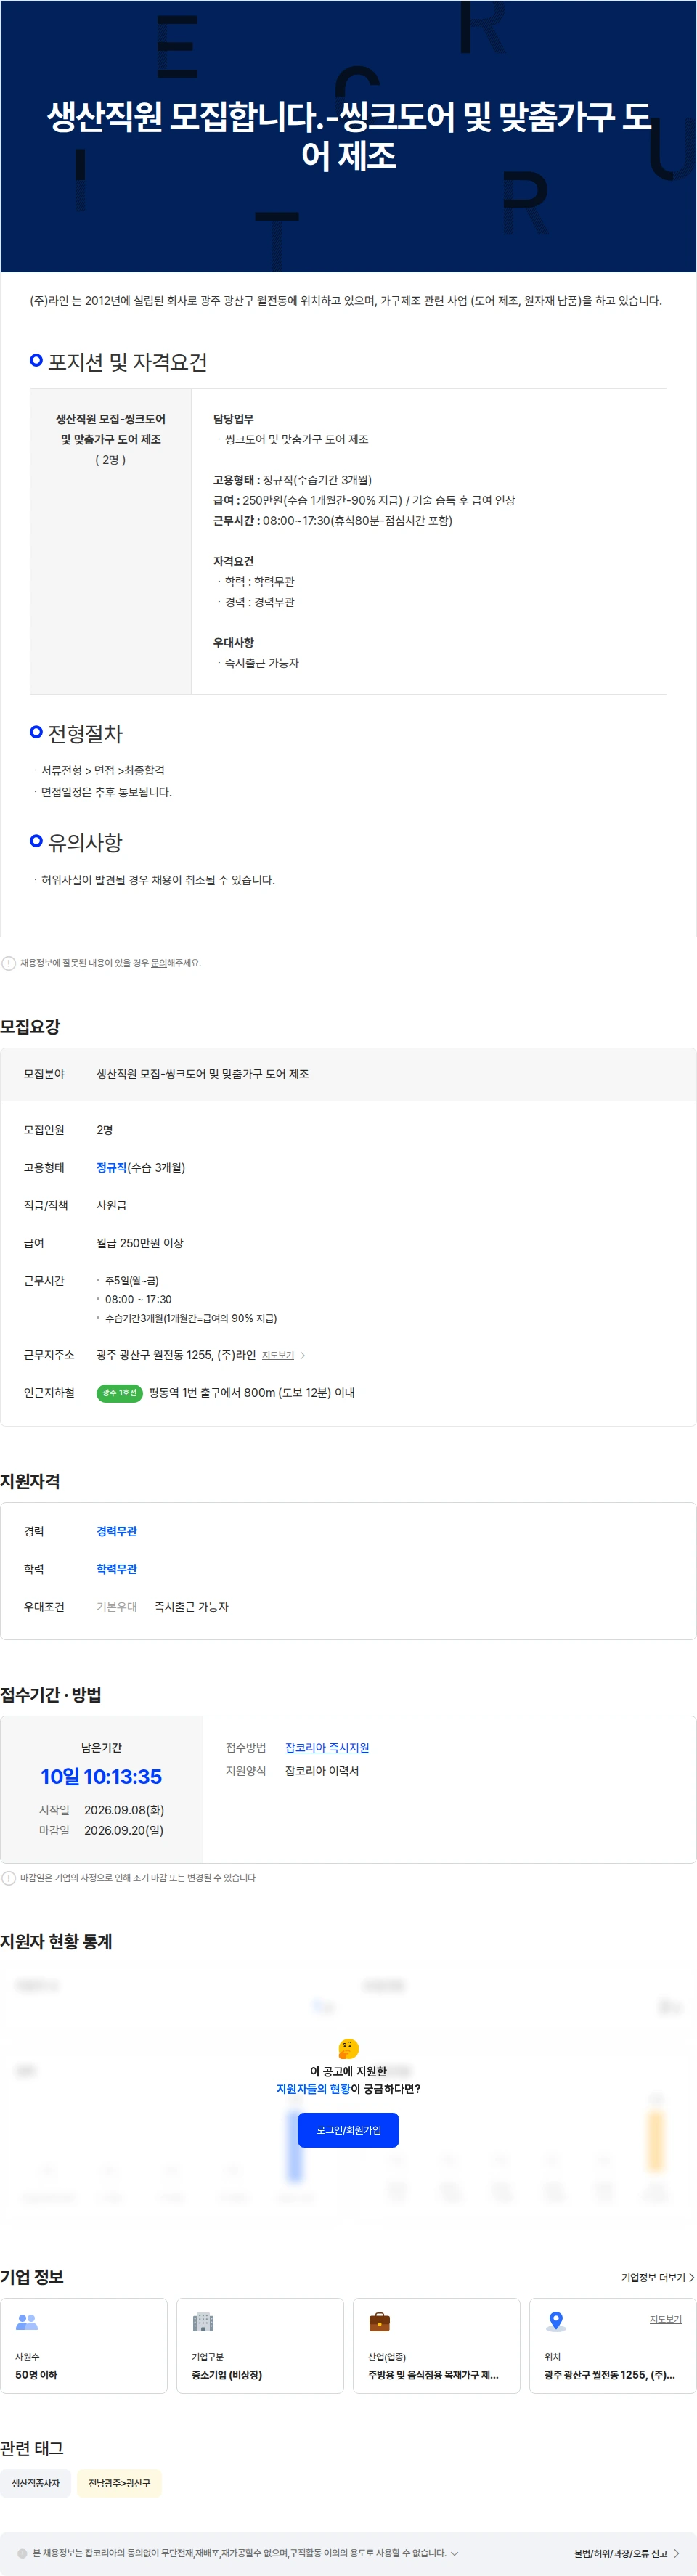Screen dimensions: 697x2576
Task: Open 지도보기 link on the 위치 card
Action: 666,2319
